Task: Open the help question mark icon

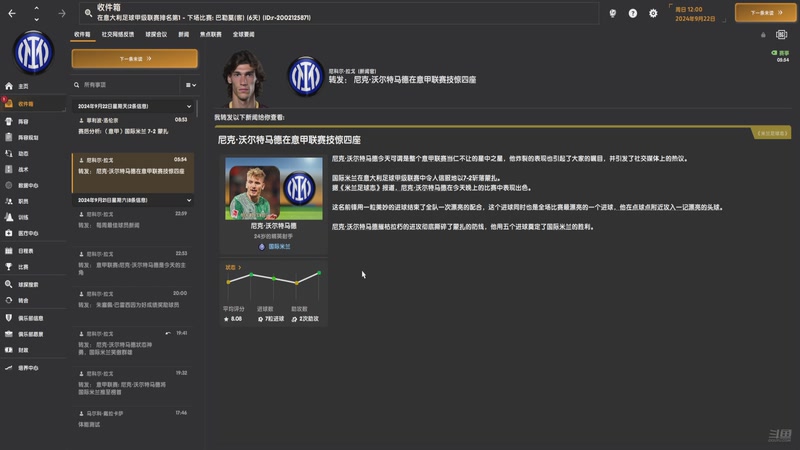Action: 633,13
